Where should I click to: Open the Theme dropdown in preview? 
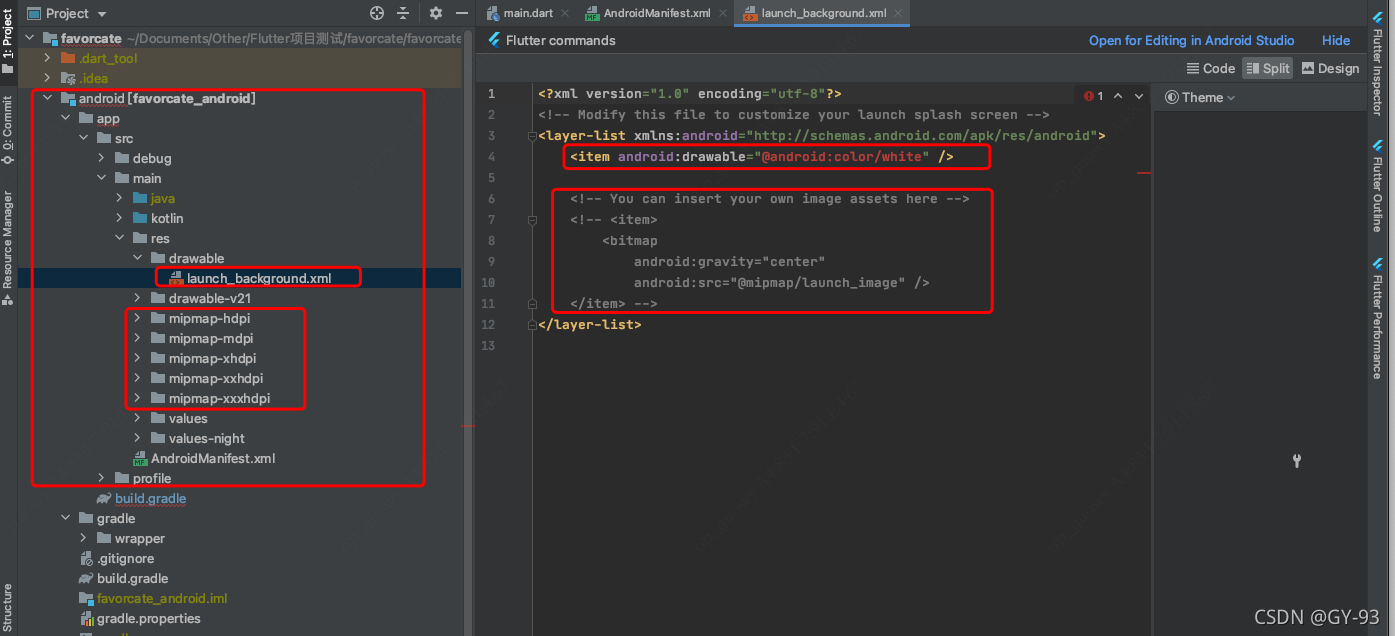click(1200, 97)
